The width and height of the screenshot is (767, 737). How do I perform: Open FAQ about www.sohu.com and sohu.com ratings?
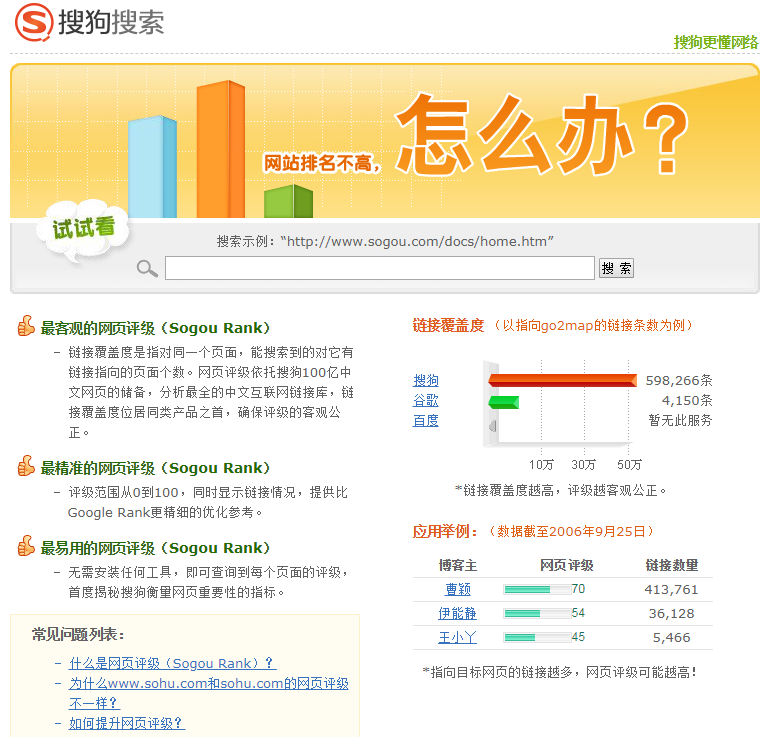209,693
